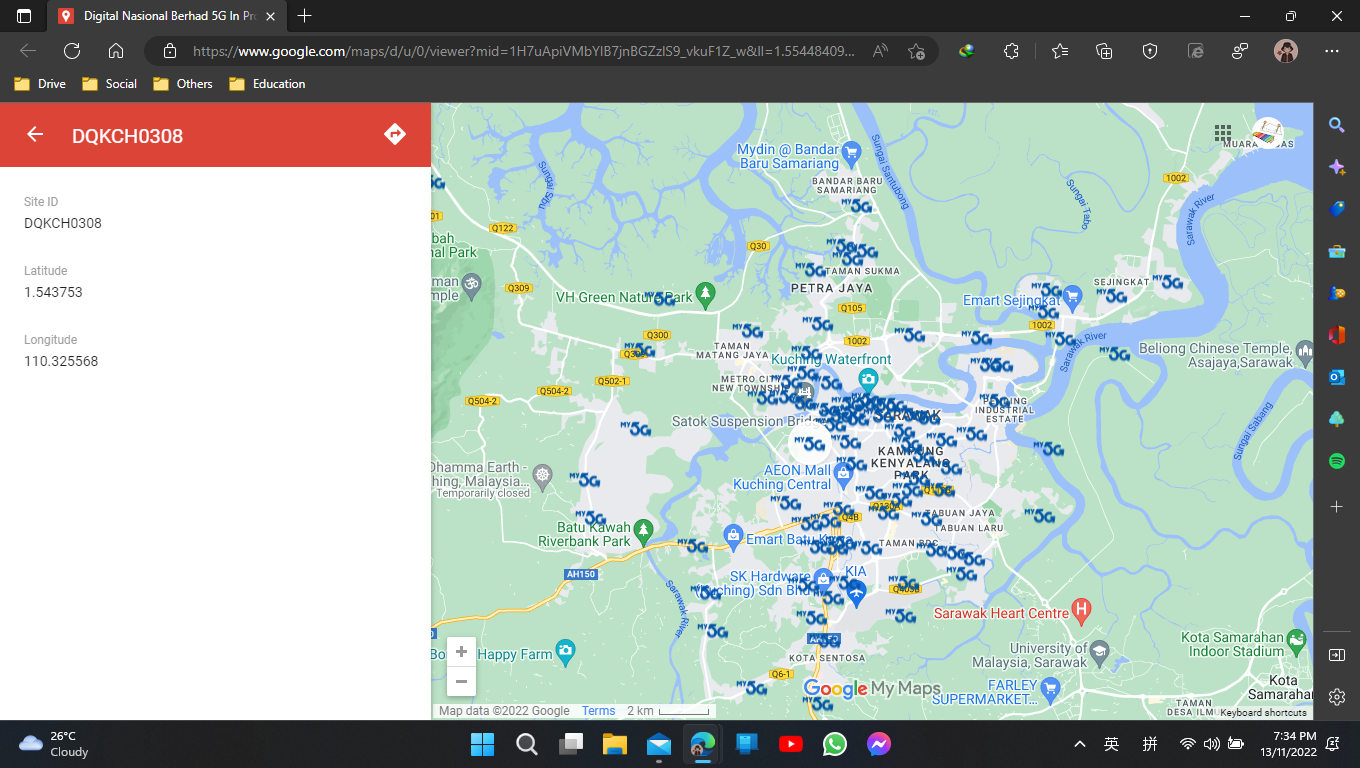Open the Education bookmarks folder
The width and height of the screenshot is (1360, 768).
(x=267, y=84)
